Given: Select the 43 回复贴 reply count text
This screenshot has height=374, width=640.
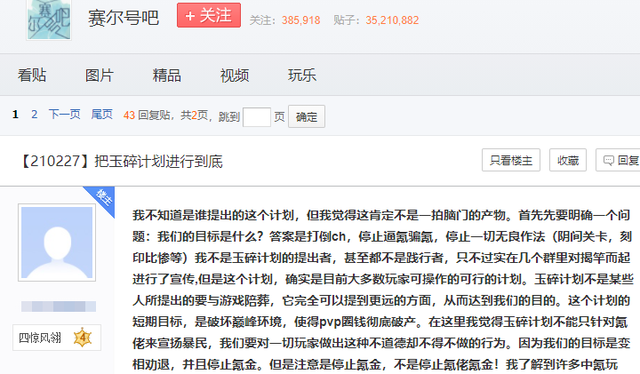Looking at the screenshot, I should click(x=147, y=115).
